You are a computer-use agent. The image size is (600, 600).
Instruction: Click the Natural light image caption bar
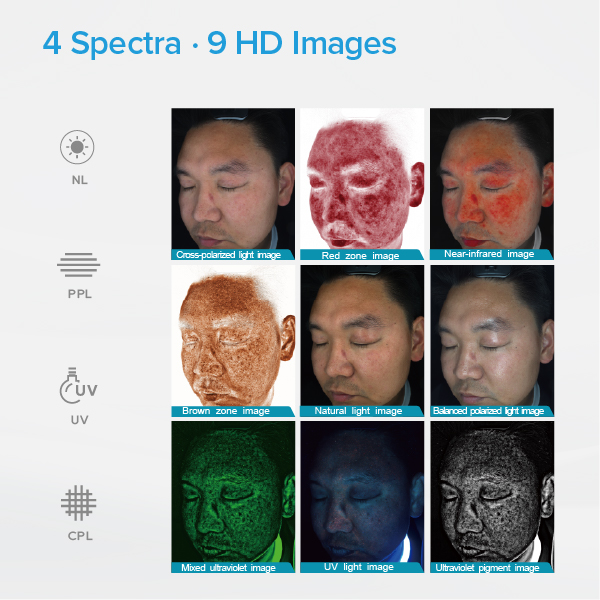click(362, 411)
